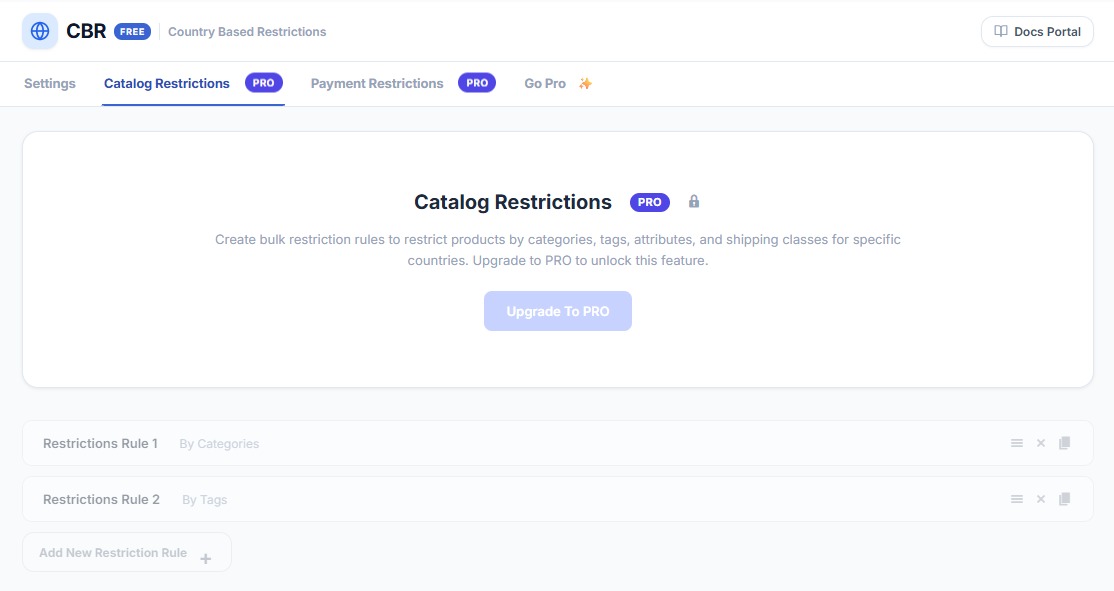This screenshot has width=1114, height=591.
Task: Click the 'Country Based Restrictions' subtitle
Action: pos(247,32)
